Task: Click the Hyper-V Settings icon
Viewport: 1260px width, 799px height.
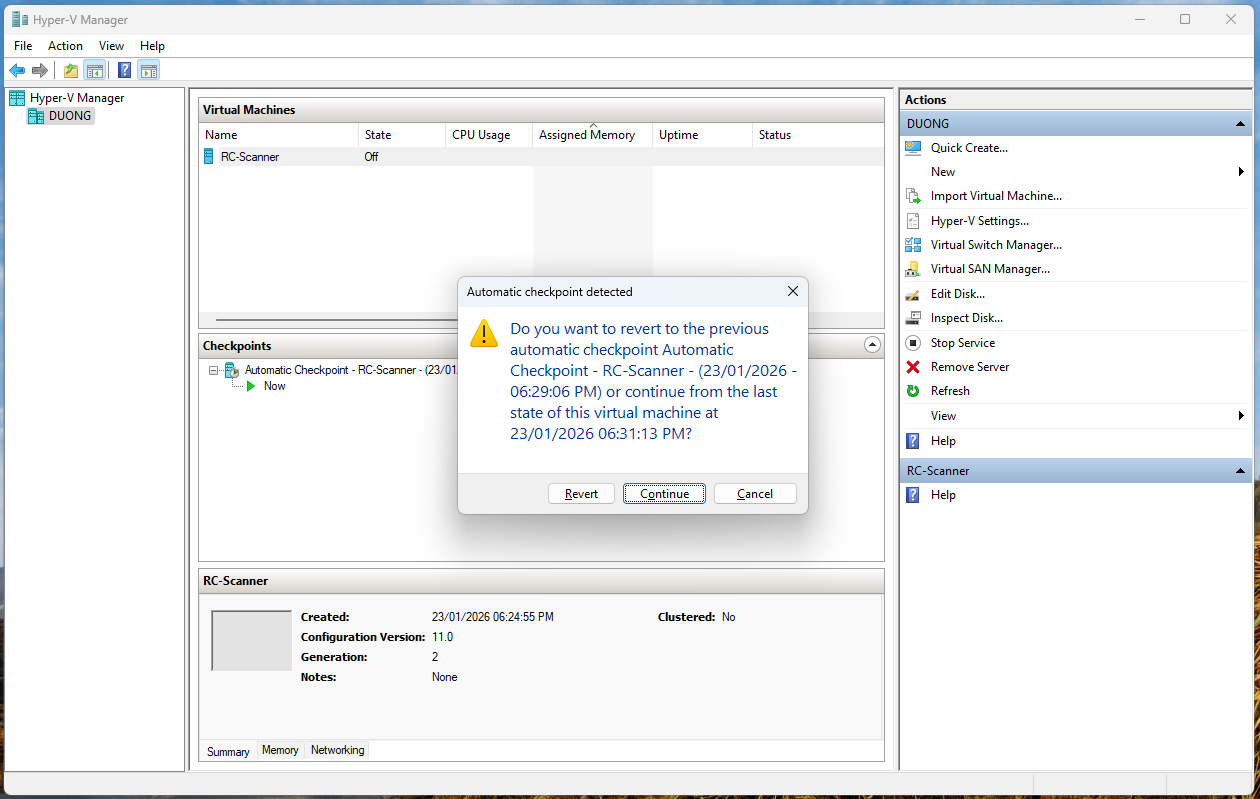Action: (x=913, y=221)
